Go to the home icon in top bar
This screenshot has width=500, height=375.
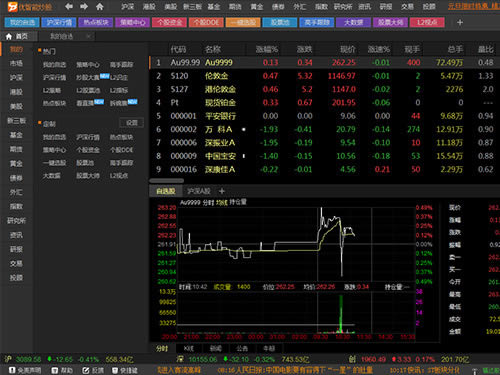pyautogui.click(x=99, y=6)
